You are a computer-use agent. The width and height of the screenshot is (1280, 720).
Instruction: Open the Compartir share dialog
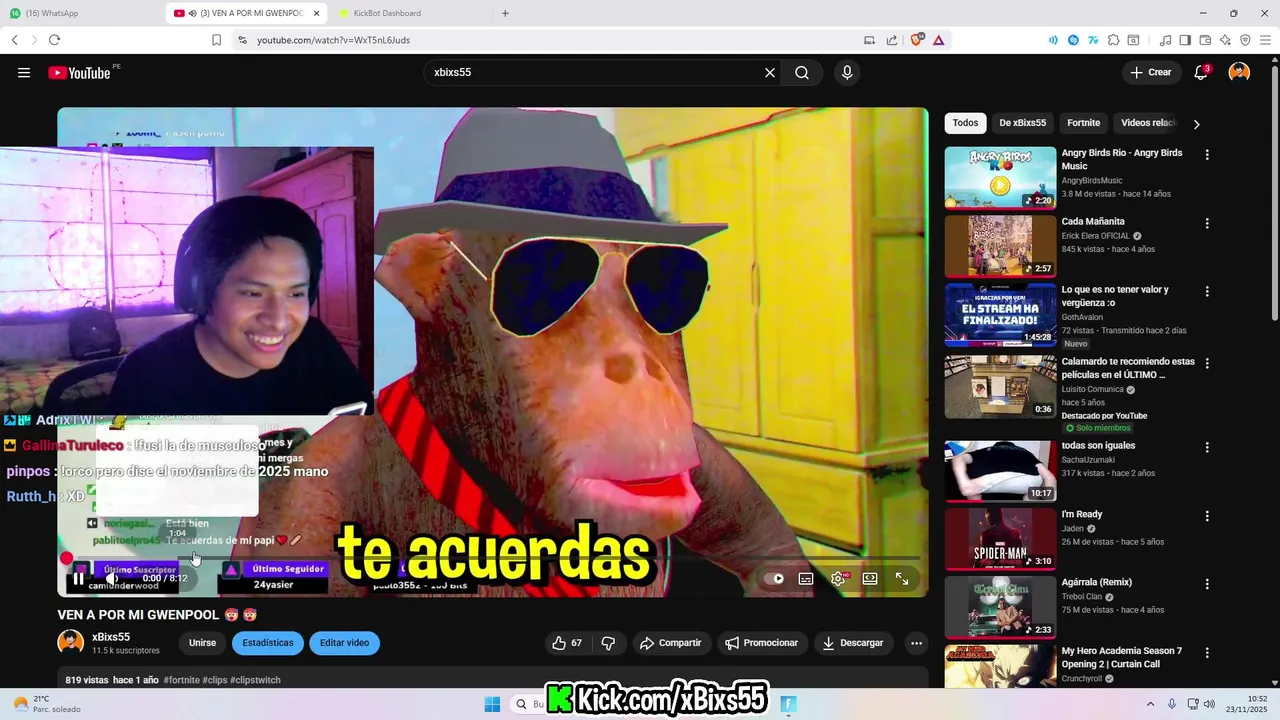click(671, 643)
